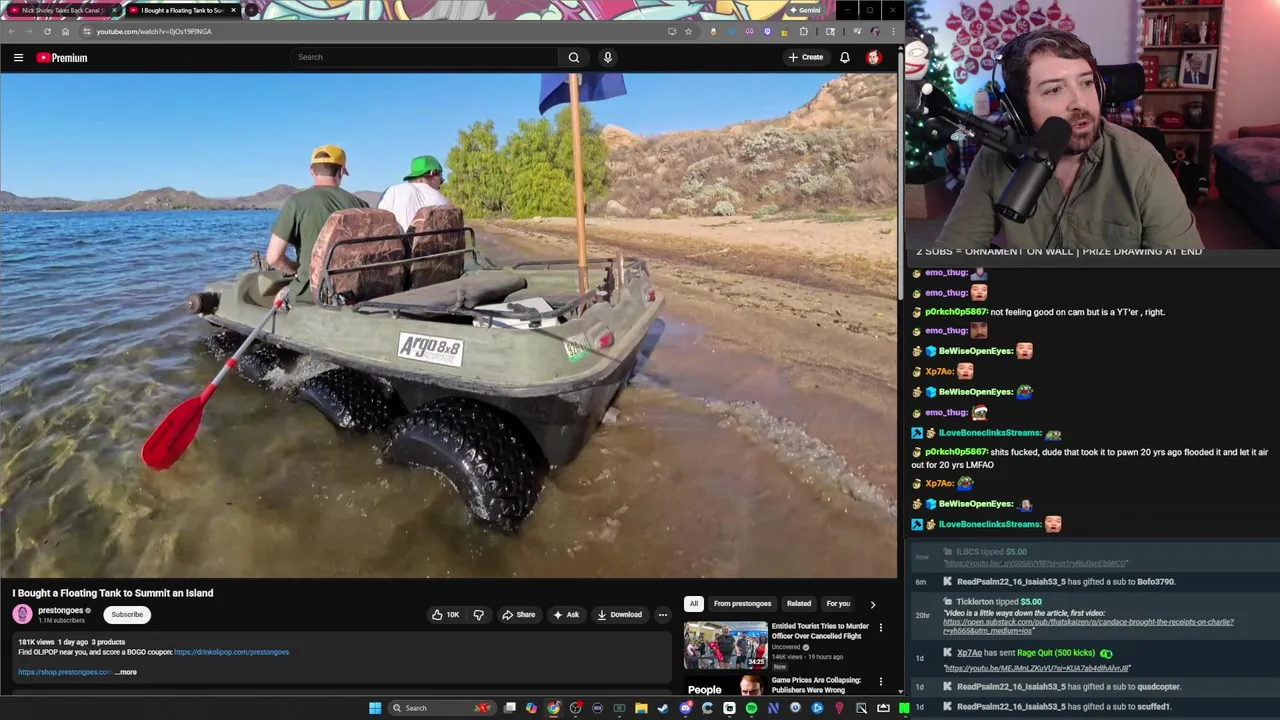
Task: Open the ILBCS tip youtu.be link
Action: pos(1035,563)
